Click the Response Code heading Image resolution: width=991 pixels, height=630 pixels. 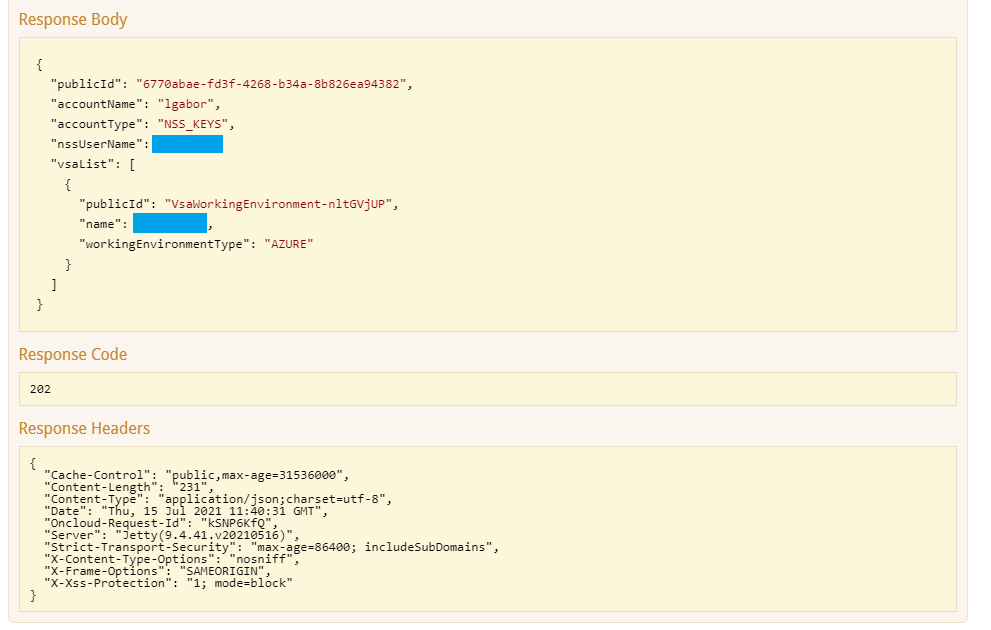pos(73,354)
